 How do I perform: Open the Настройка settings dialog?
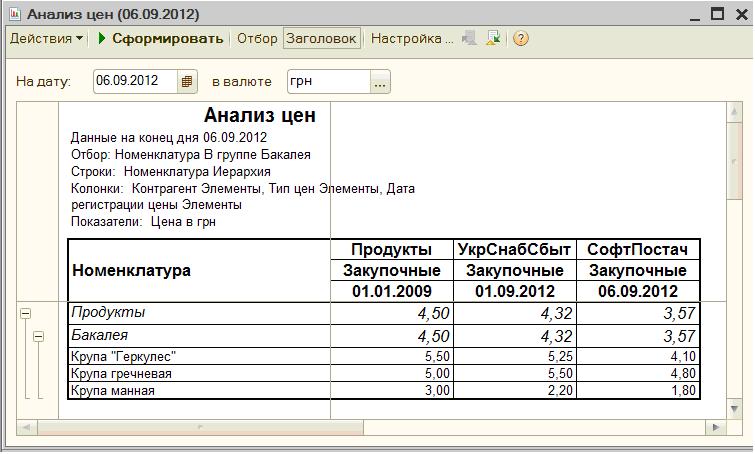tap(411, 39)
